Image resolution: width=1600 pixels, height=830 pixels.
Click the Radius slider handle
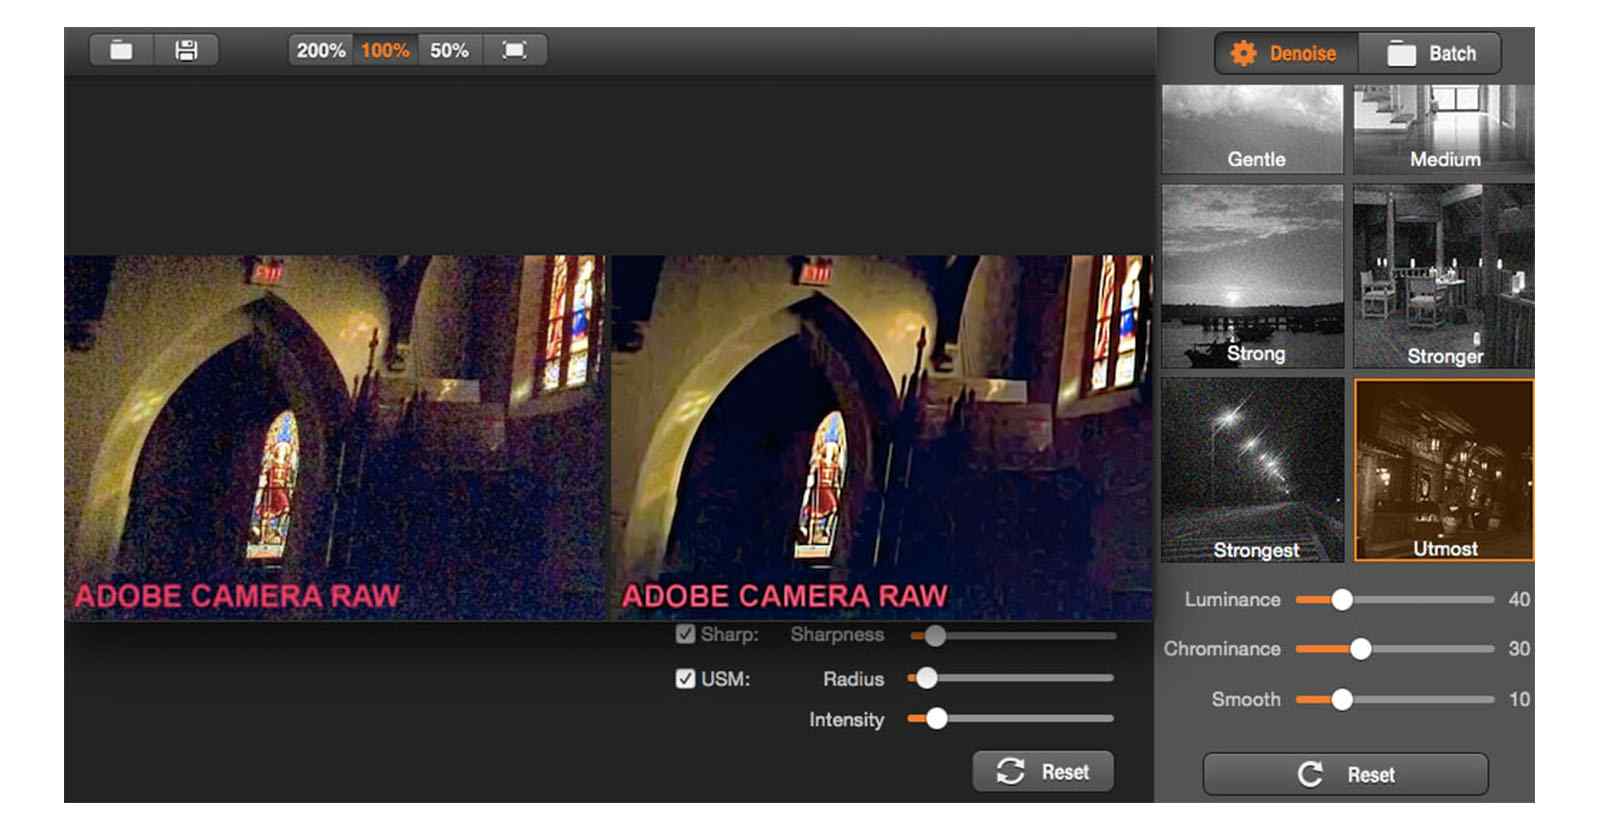927,678
